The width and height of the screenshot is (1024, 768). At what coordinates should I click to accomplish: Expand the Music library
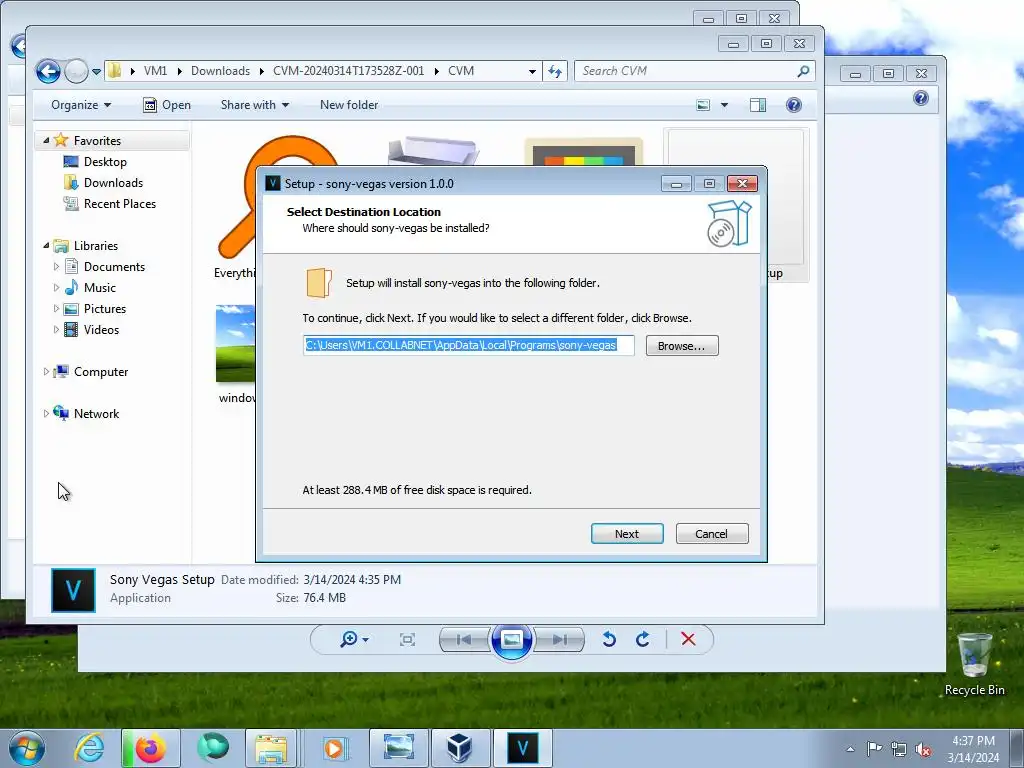[56, 287]
